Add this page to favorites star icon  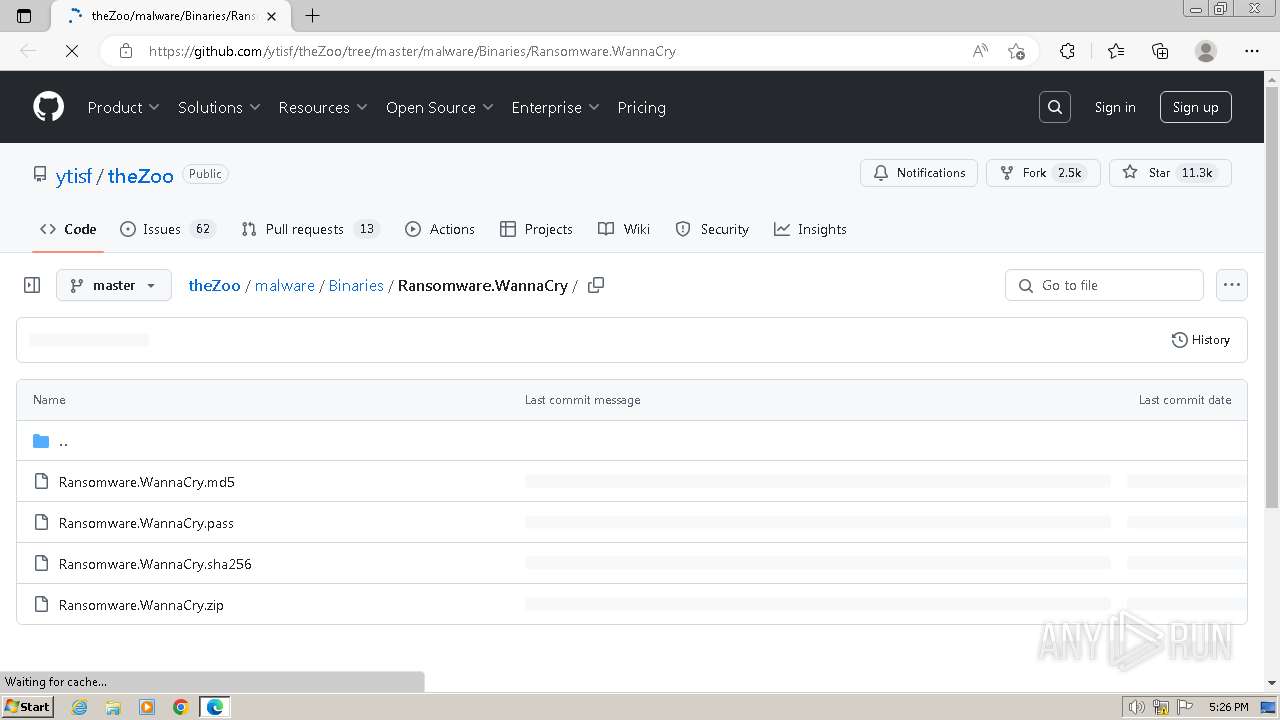pyautogui.click(x=1017, y=51)
